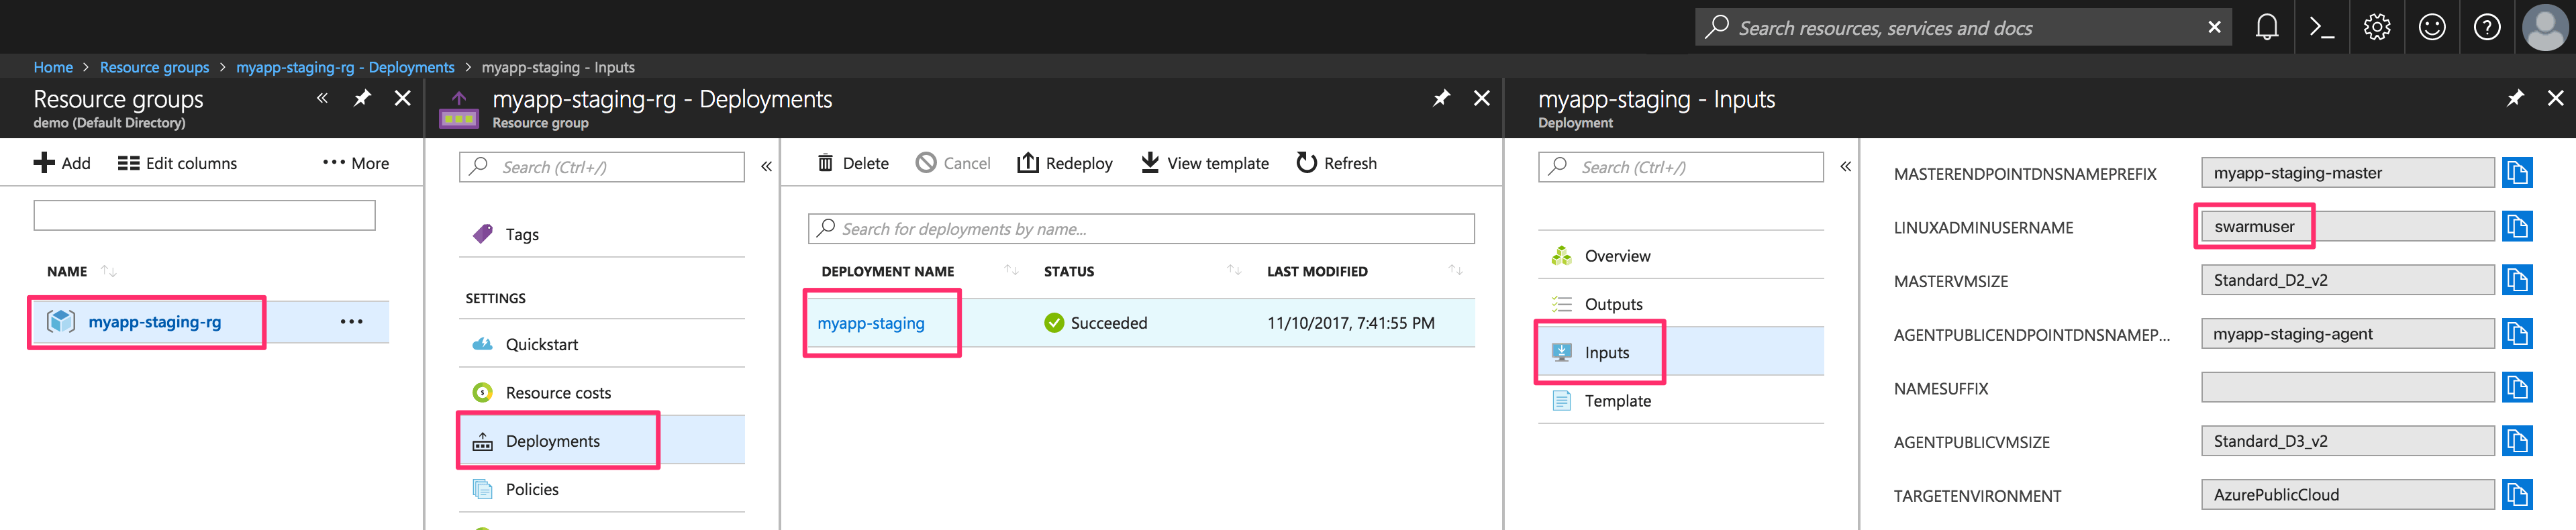Viewport: 2576px width, 530px height.
Task: Open Edit columns for resource groups
Action: 177,163
